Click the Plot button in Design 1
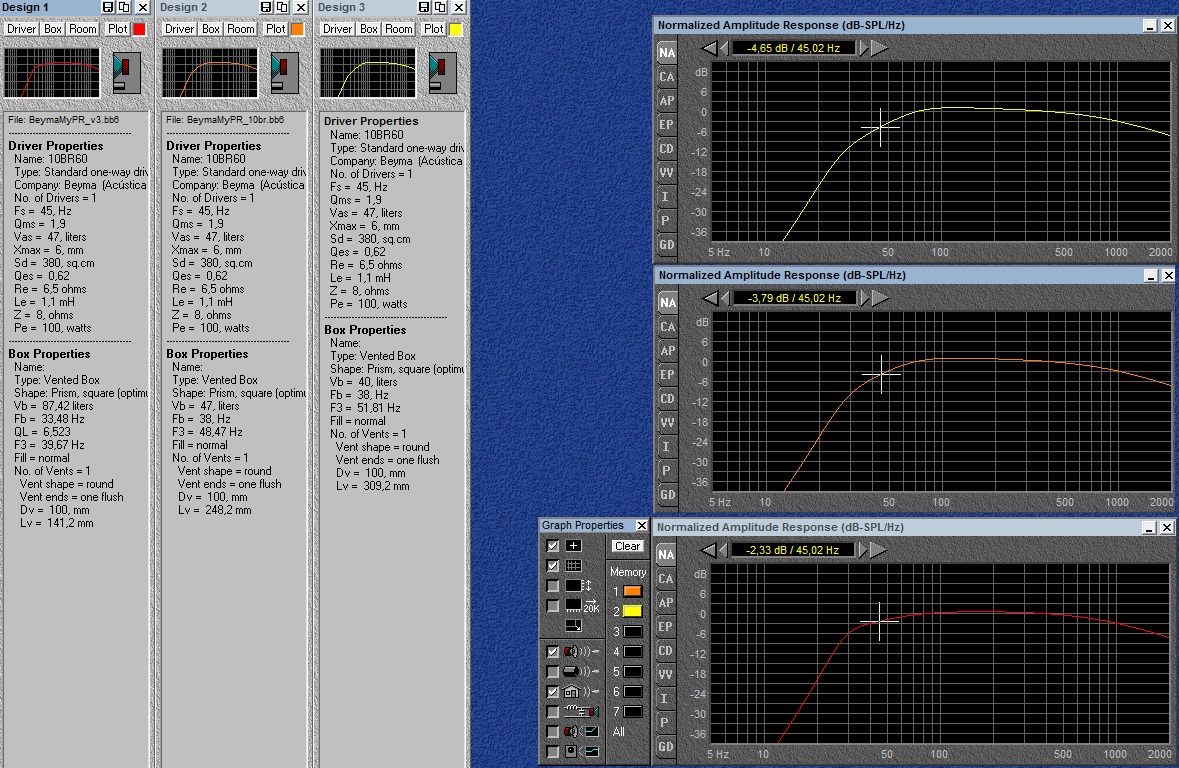The width and height of the screenshot is (1179, 768). pos(117,29)
